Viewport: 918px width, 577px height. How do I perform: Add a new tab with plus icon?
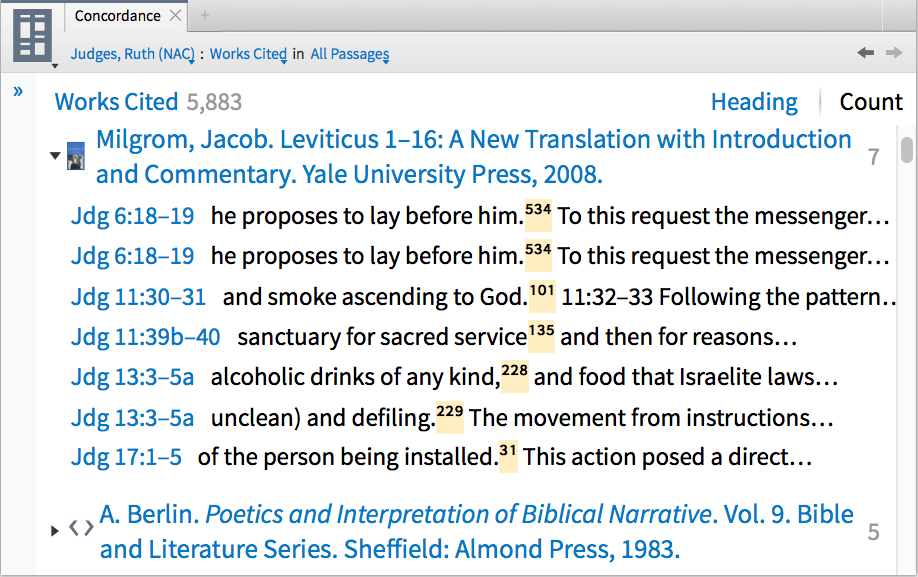point(206,16)
